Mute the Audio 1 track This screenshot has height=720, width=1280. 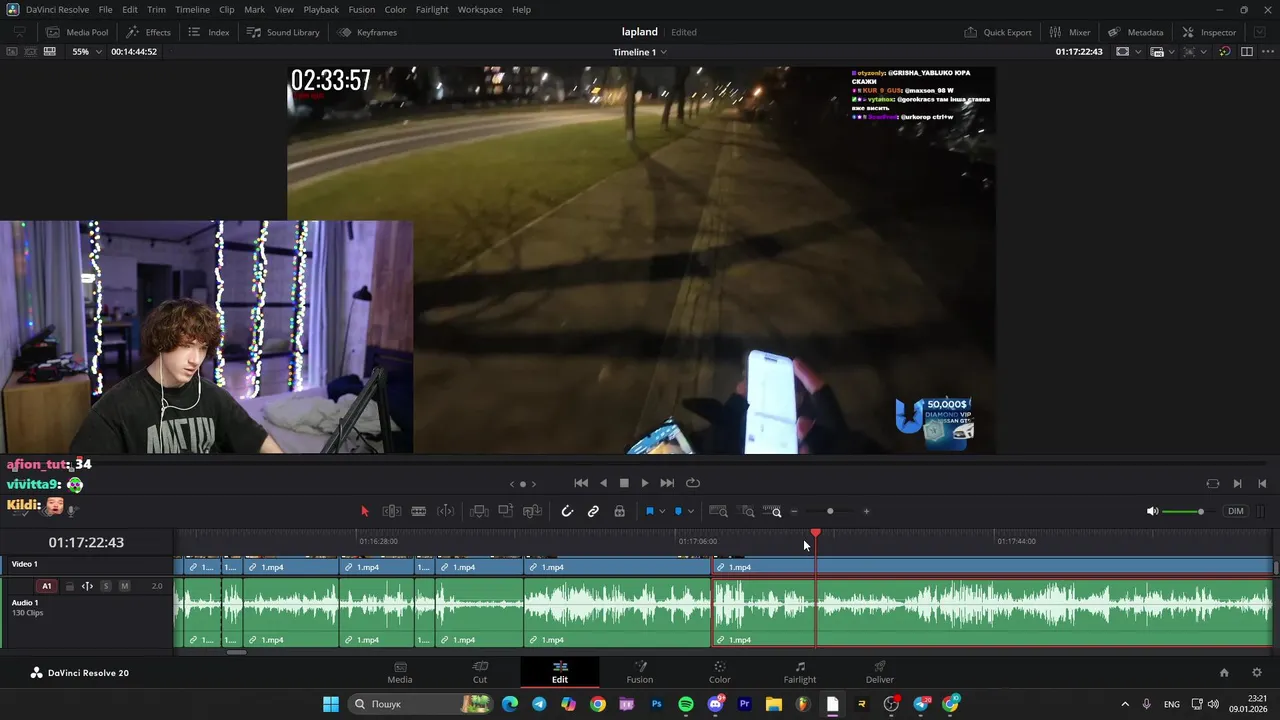click(124, 586)
